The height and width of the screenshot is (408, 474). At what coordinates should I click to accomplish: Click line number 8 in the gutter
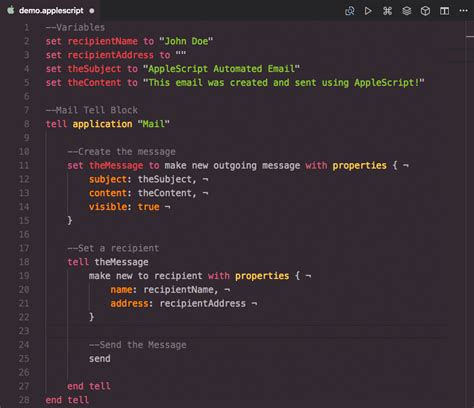click(x=27, y=124)
